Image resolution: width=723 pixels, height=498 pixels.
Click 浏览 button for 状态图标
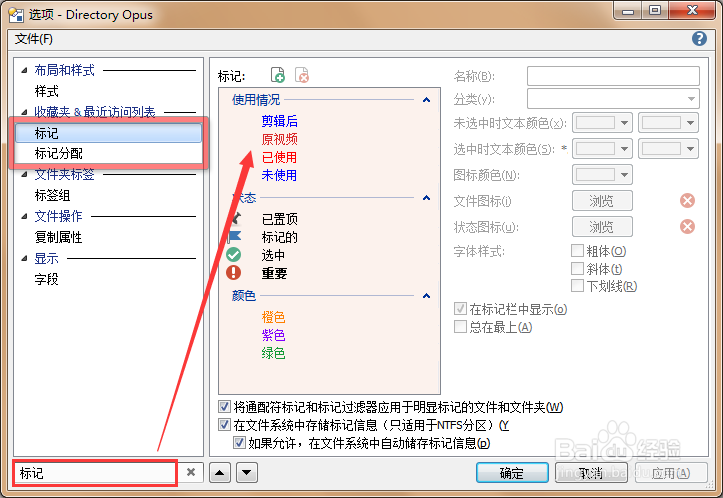tap(602, 226)
